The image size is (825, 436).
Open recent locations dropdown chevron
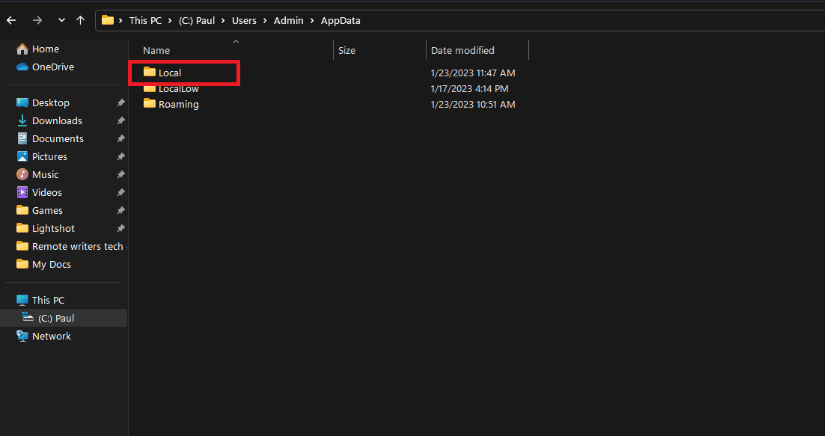pos(62,21)
